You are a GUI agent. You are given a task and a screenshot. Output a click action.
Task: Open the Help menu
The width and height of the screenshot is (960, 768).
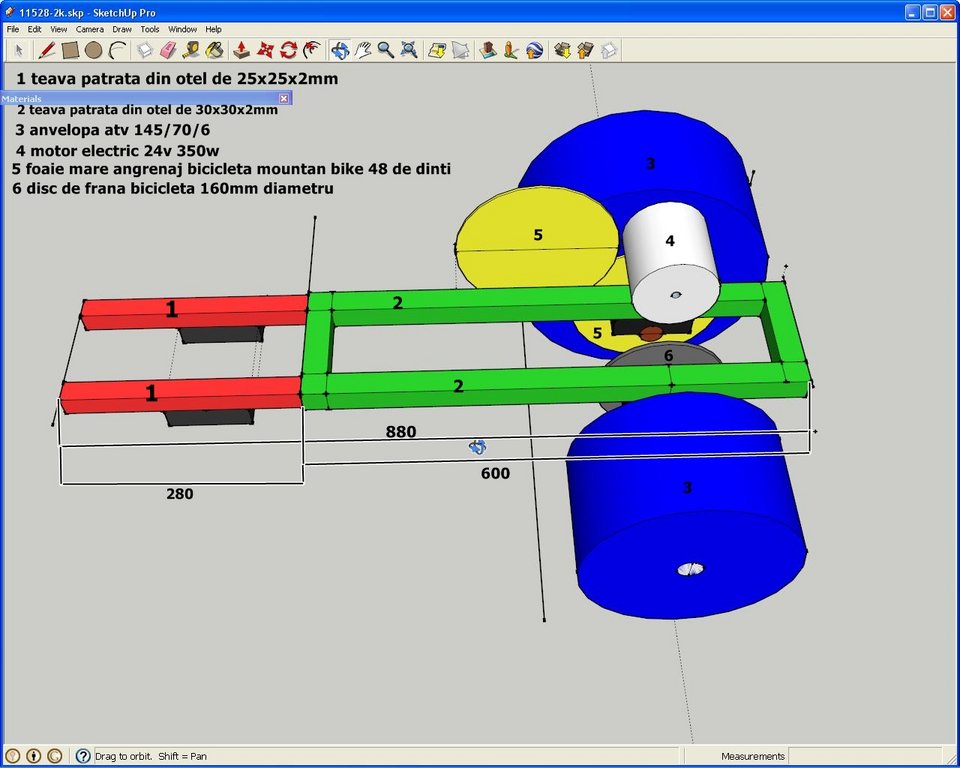[x=213, y=29]
